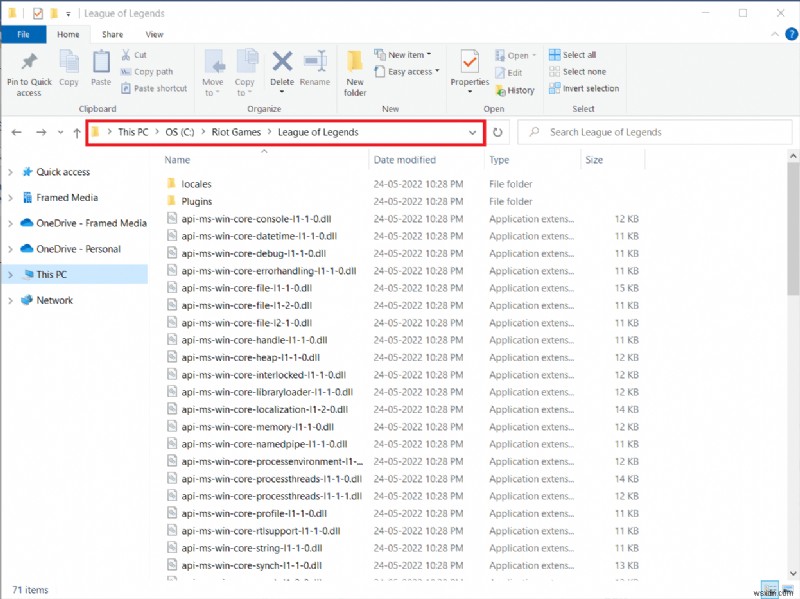
Task: Switch to the Share ribbon tab
Action: point(112,34)
